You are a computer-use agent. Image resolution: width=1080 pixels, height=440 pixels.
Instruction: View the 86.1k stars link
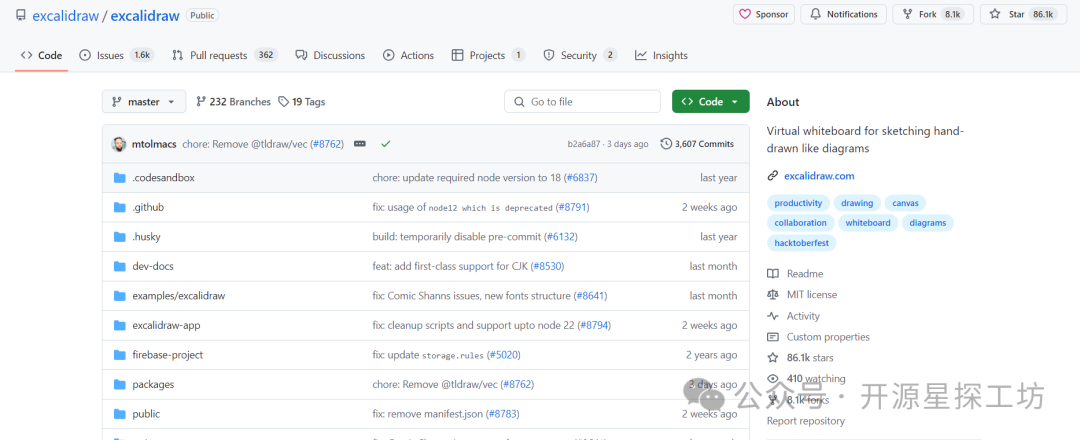(x=810, y=358)
